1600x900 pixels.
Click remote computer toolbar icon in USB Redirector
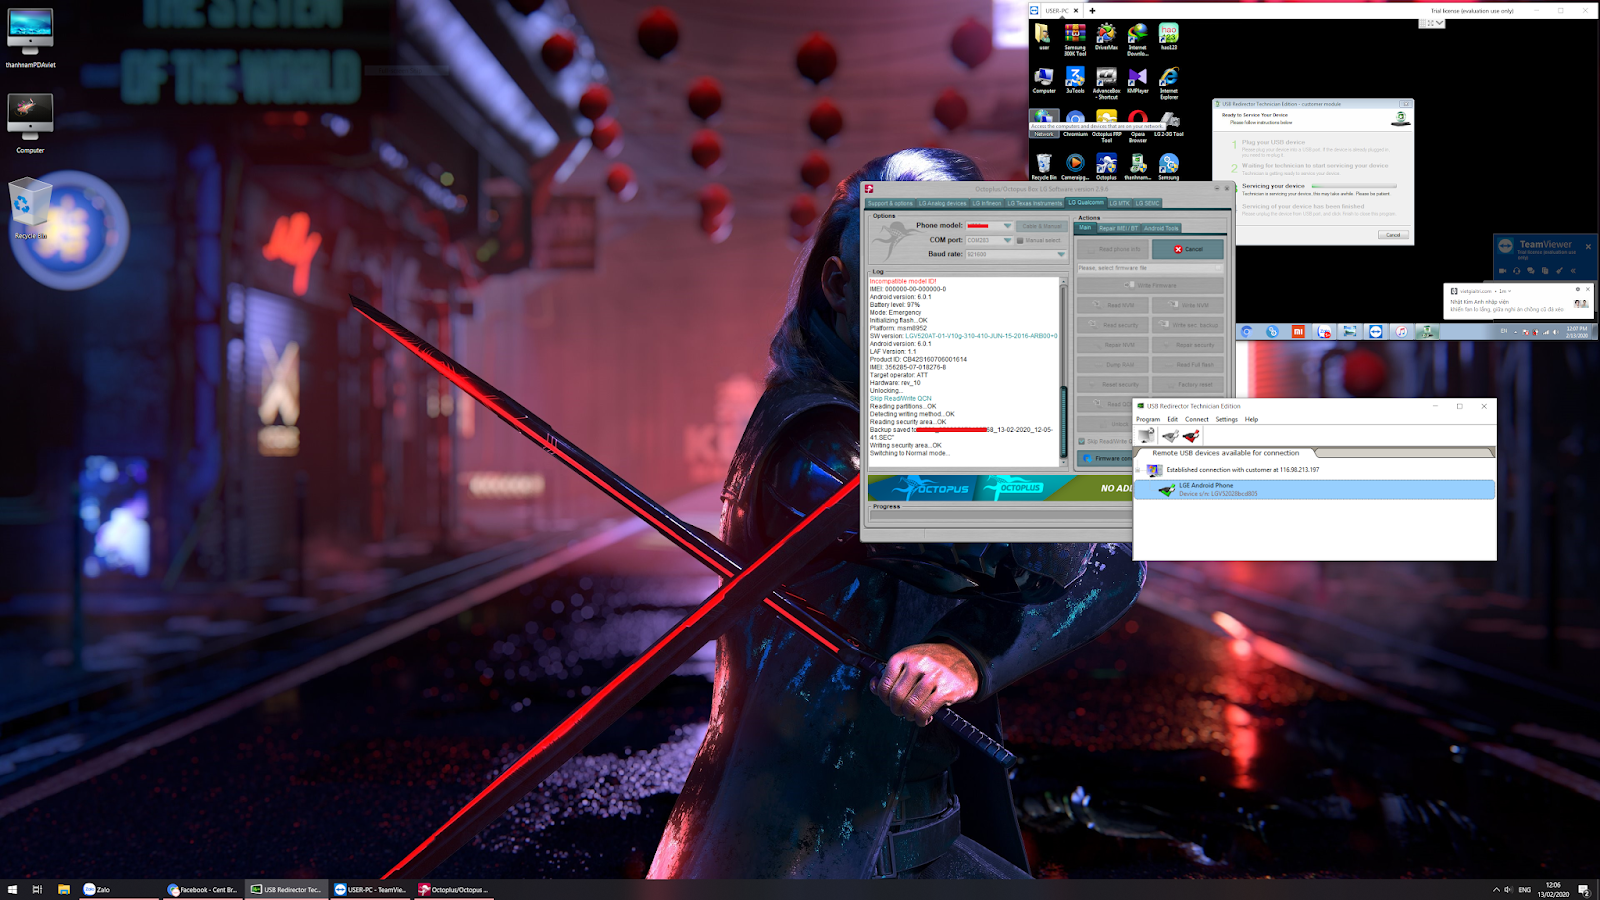point(1146,436)
